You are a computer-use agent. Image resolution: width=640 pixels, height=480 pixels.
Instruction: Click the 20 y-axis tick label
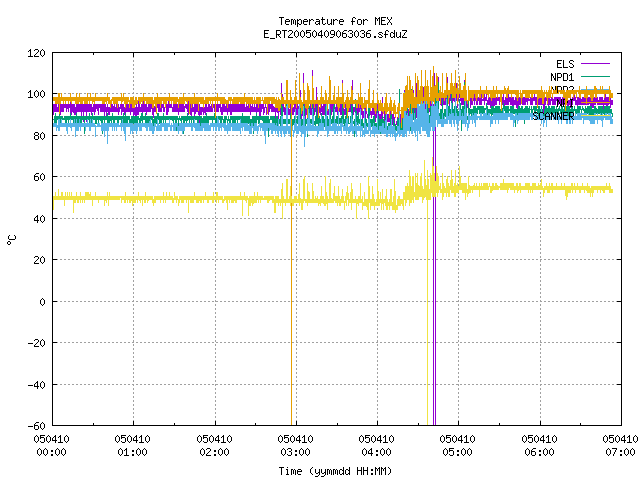[39, 260]
